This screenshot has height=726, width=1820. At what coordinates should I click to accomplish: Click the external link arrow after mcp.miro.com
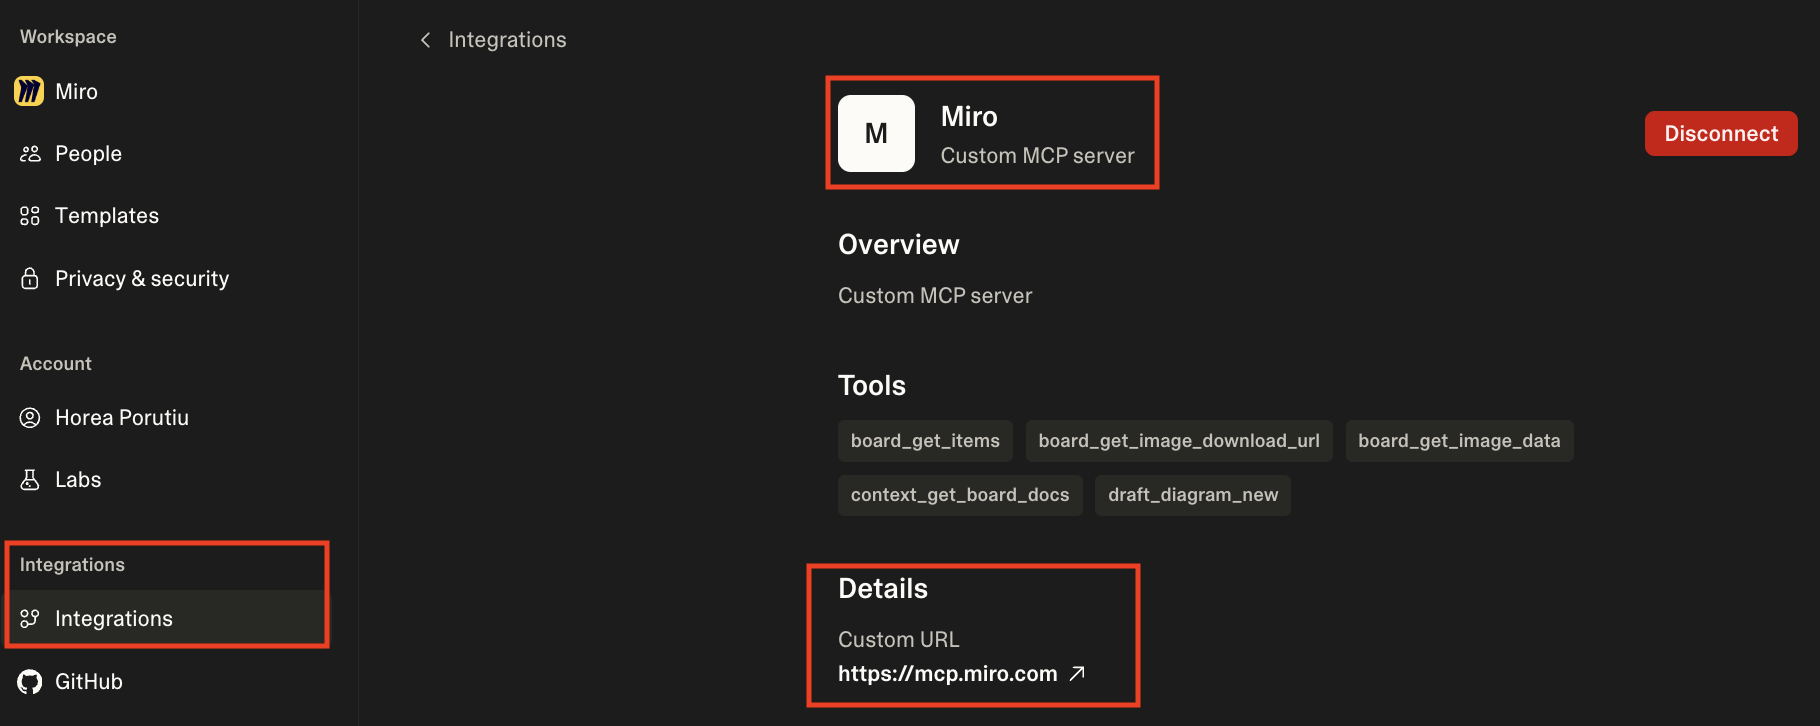[x=1077, y=674]
